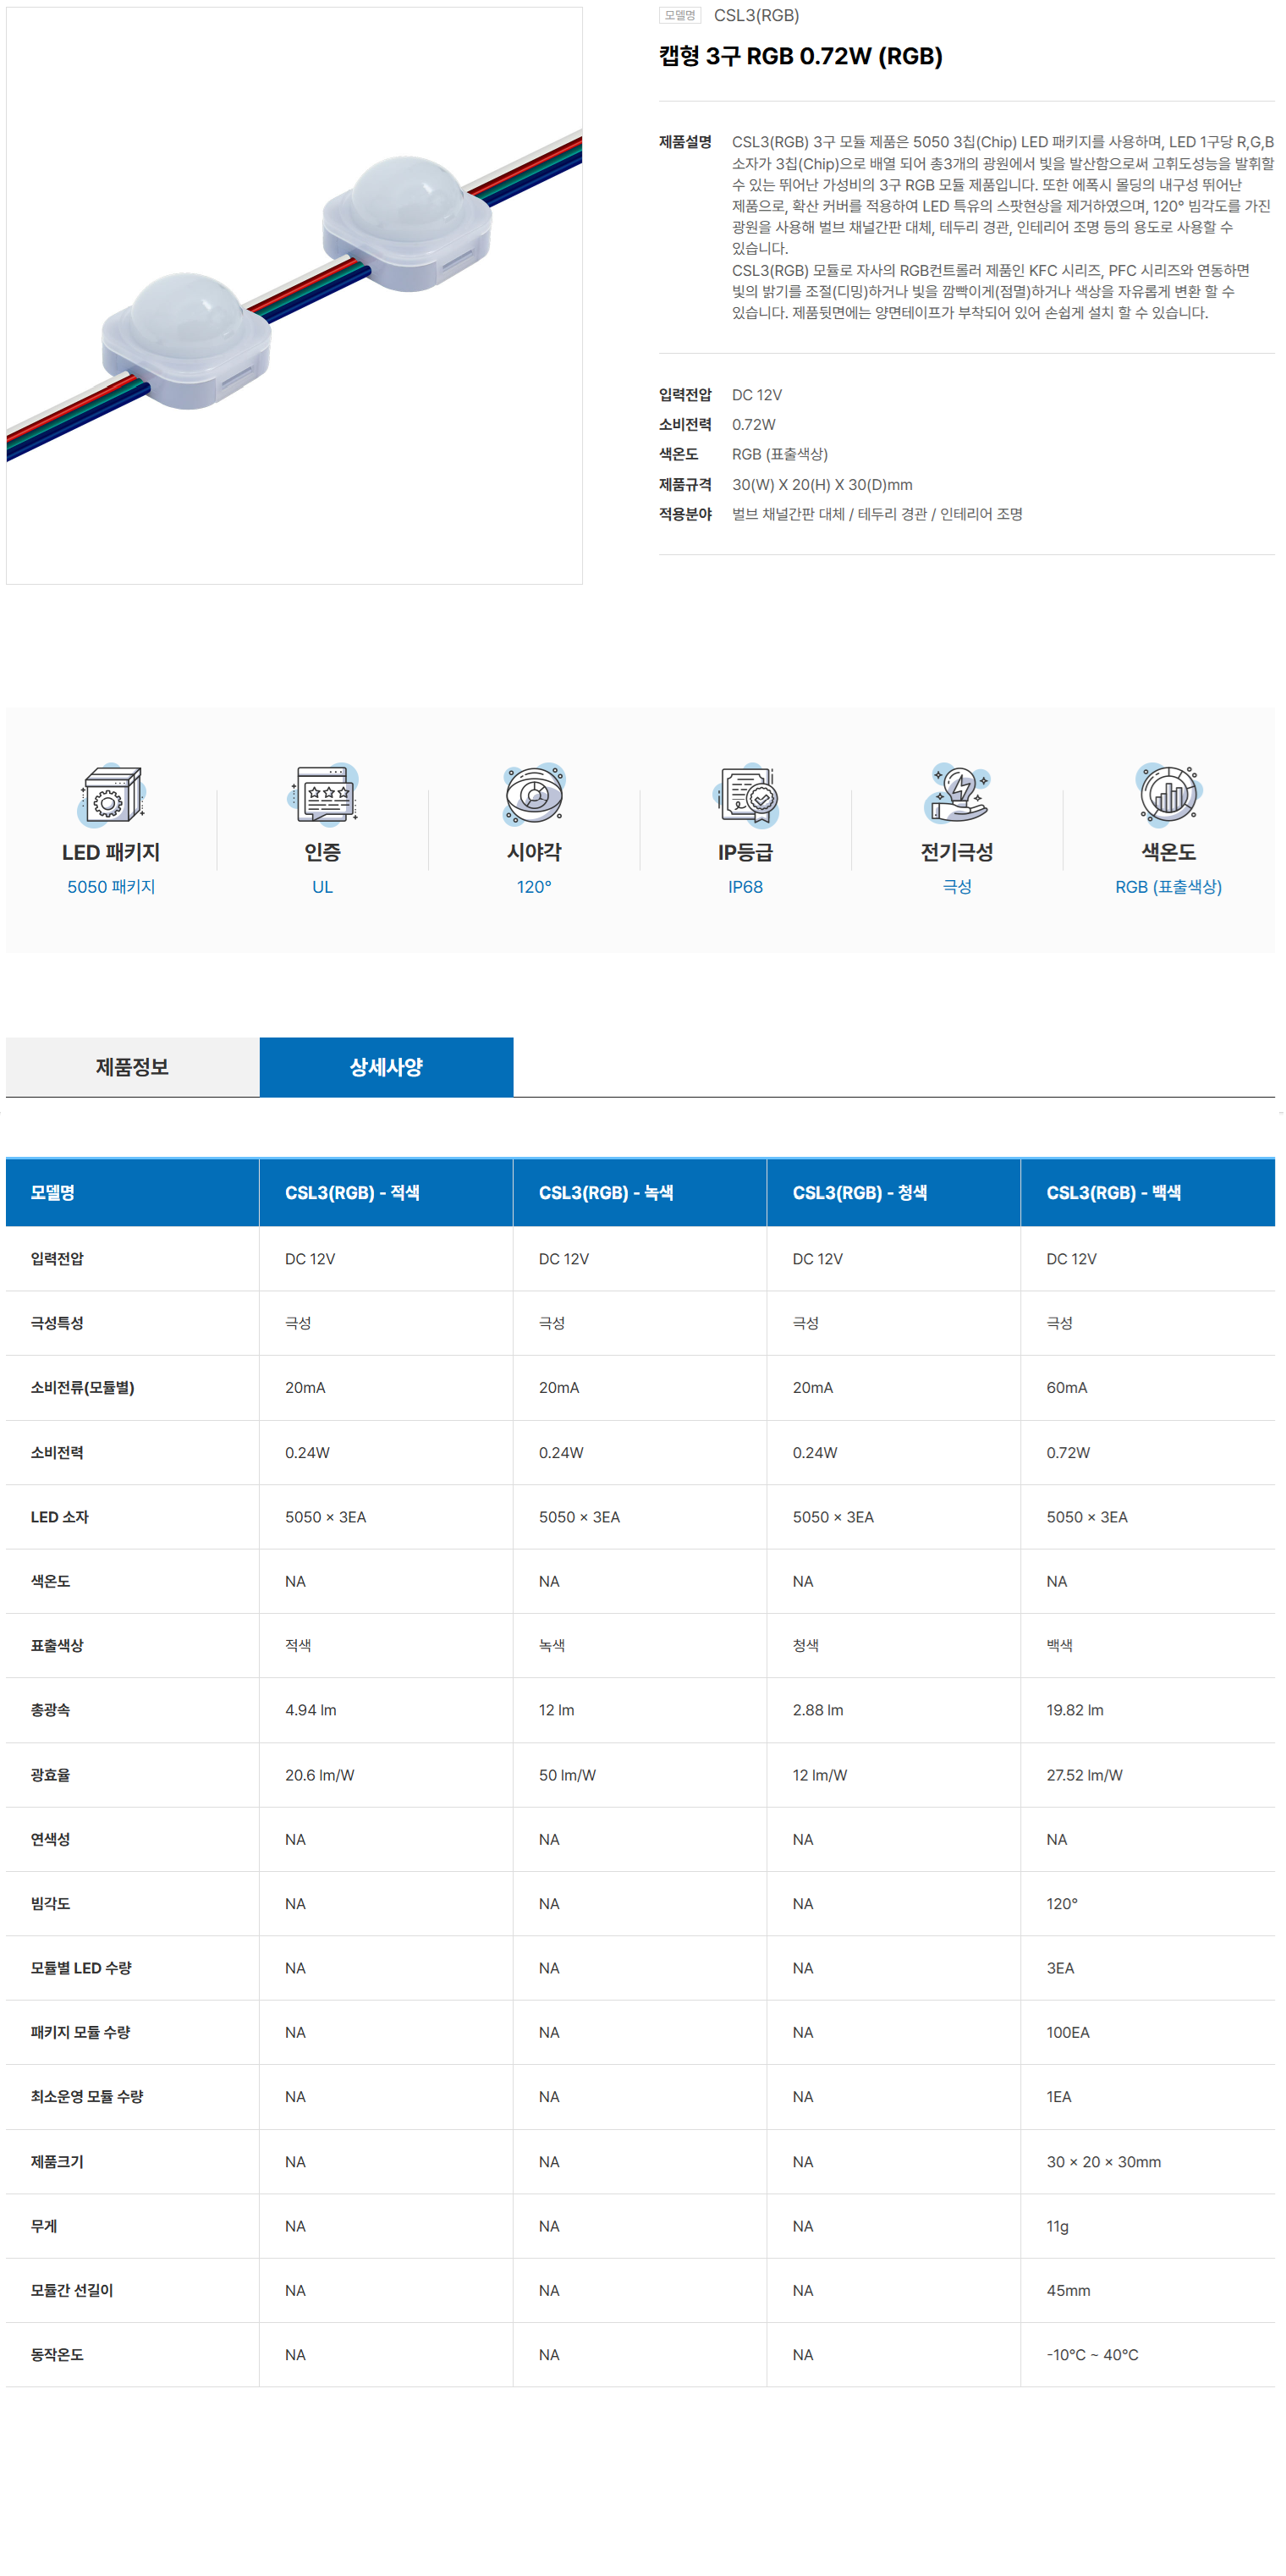The image size is (1286, 2576).
Task: Switch to the 제품정보 tab
Action: tap(132, 1067)
